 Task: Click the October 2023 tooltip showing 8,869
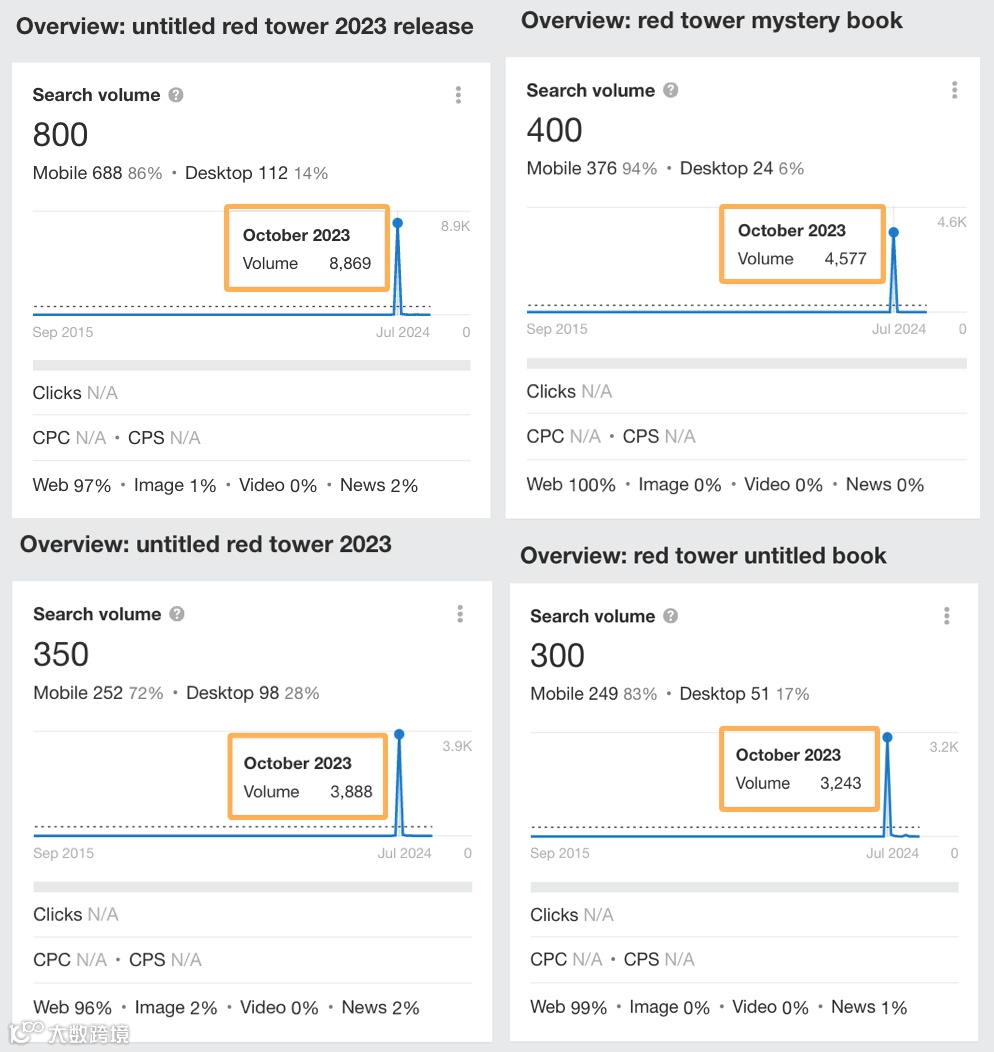click(307, 249)
